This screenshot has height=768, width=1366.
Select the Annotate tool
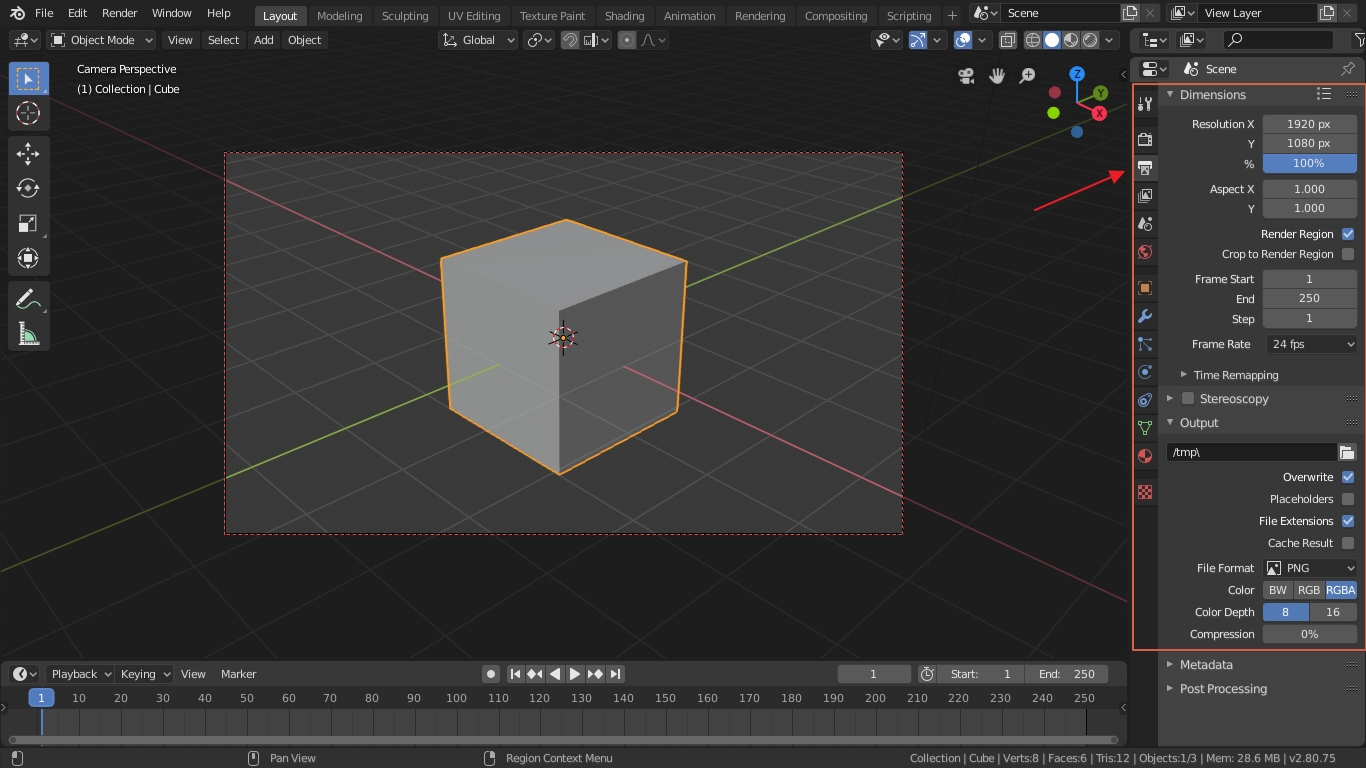[28, 297]
